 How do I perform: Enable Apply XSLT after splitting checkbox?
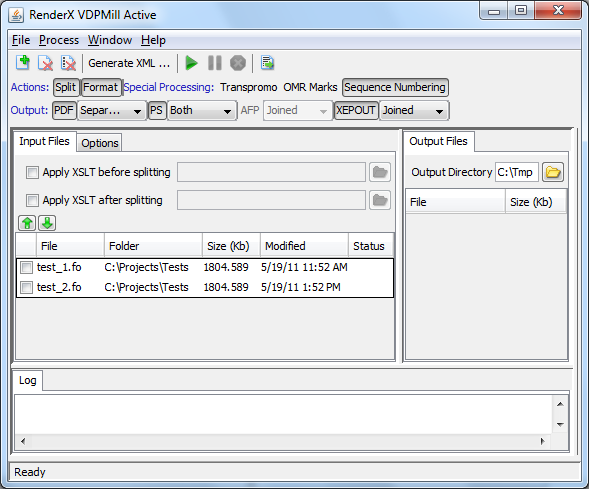(32, 200)
